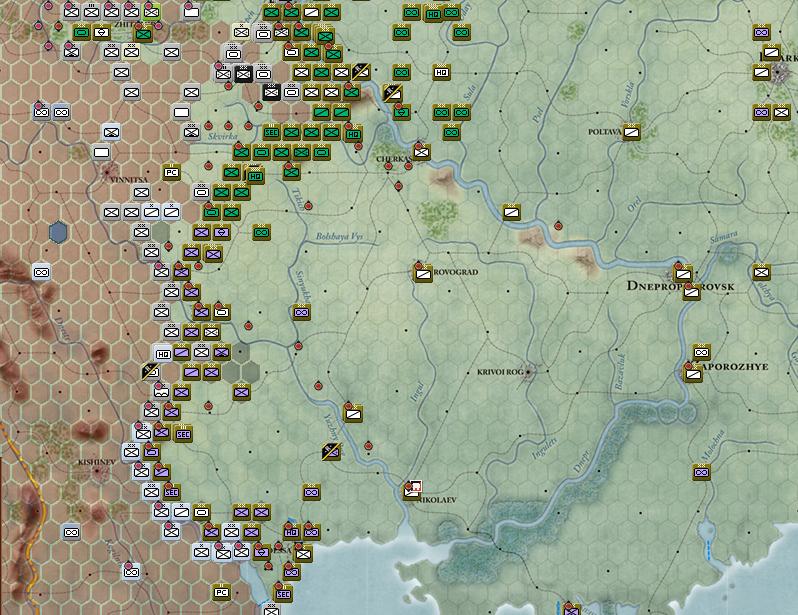
Task: Select the armor counter north of Zaporozhye
Action: click(701, 352)
